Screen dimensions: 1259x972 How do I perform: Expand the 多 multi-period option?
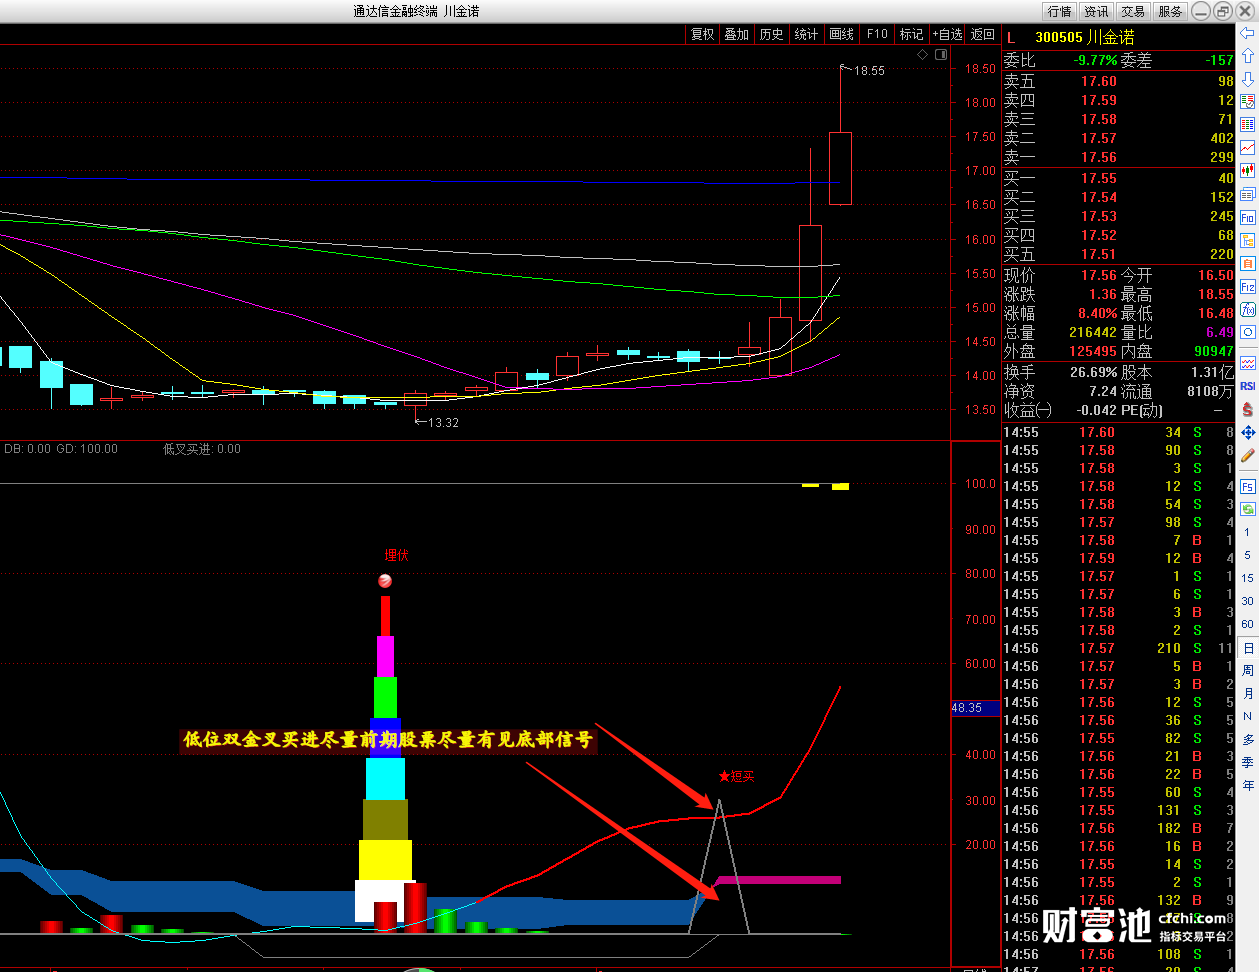coord(1248,739)
